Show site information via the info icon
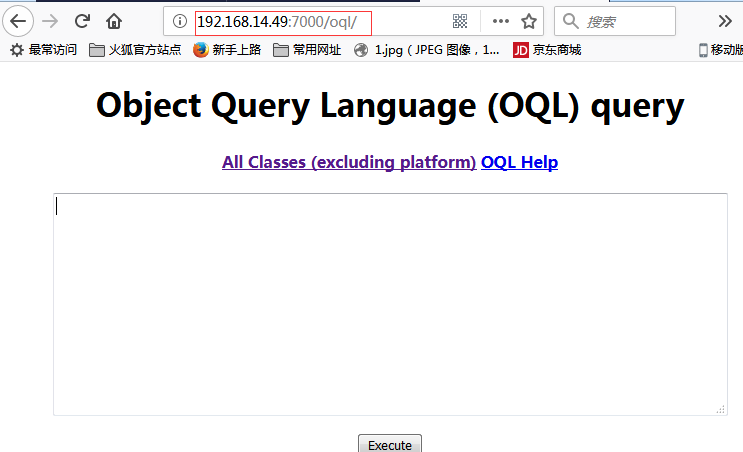743x452 pixels. click(x=179, y=21)
